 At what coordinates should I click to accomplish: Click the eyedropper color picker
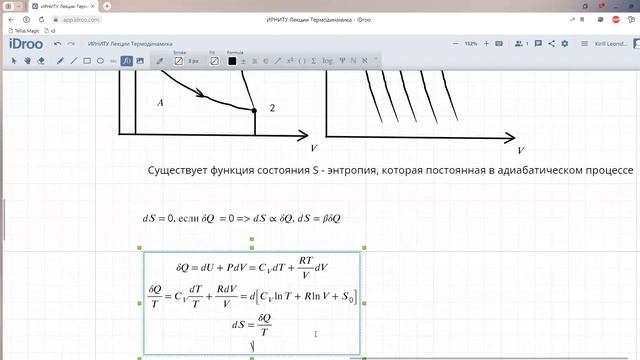(x=160, y=61)
